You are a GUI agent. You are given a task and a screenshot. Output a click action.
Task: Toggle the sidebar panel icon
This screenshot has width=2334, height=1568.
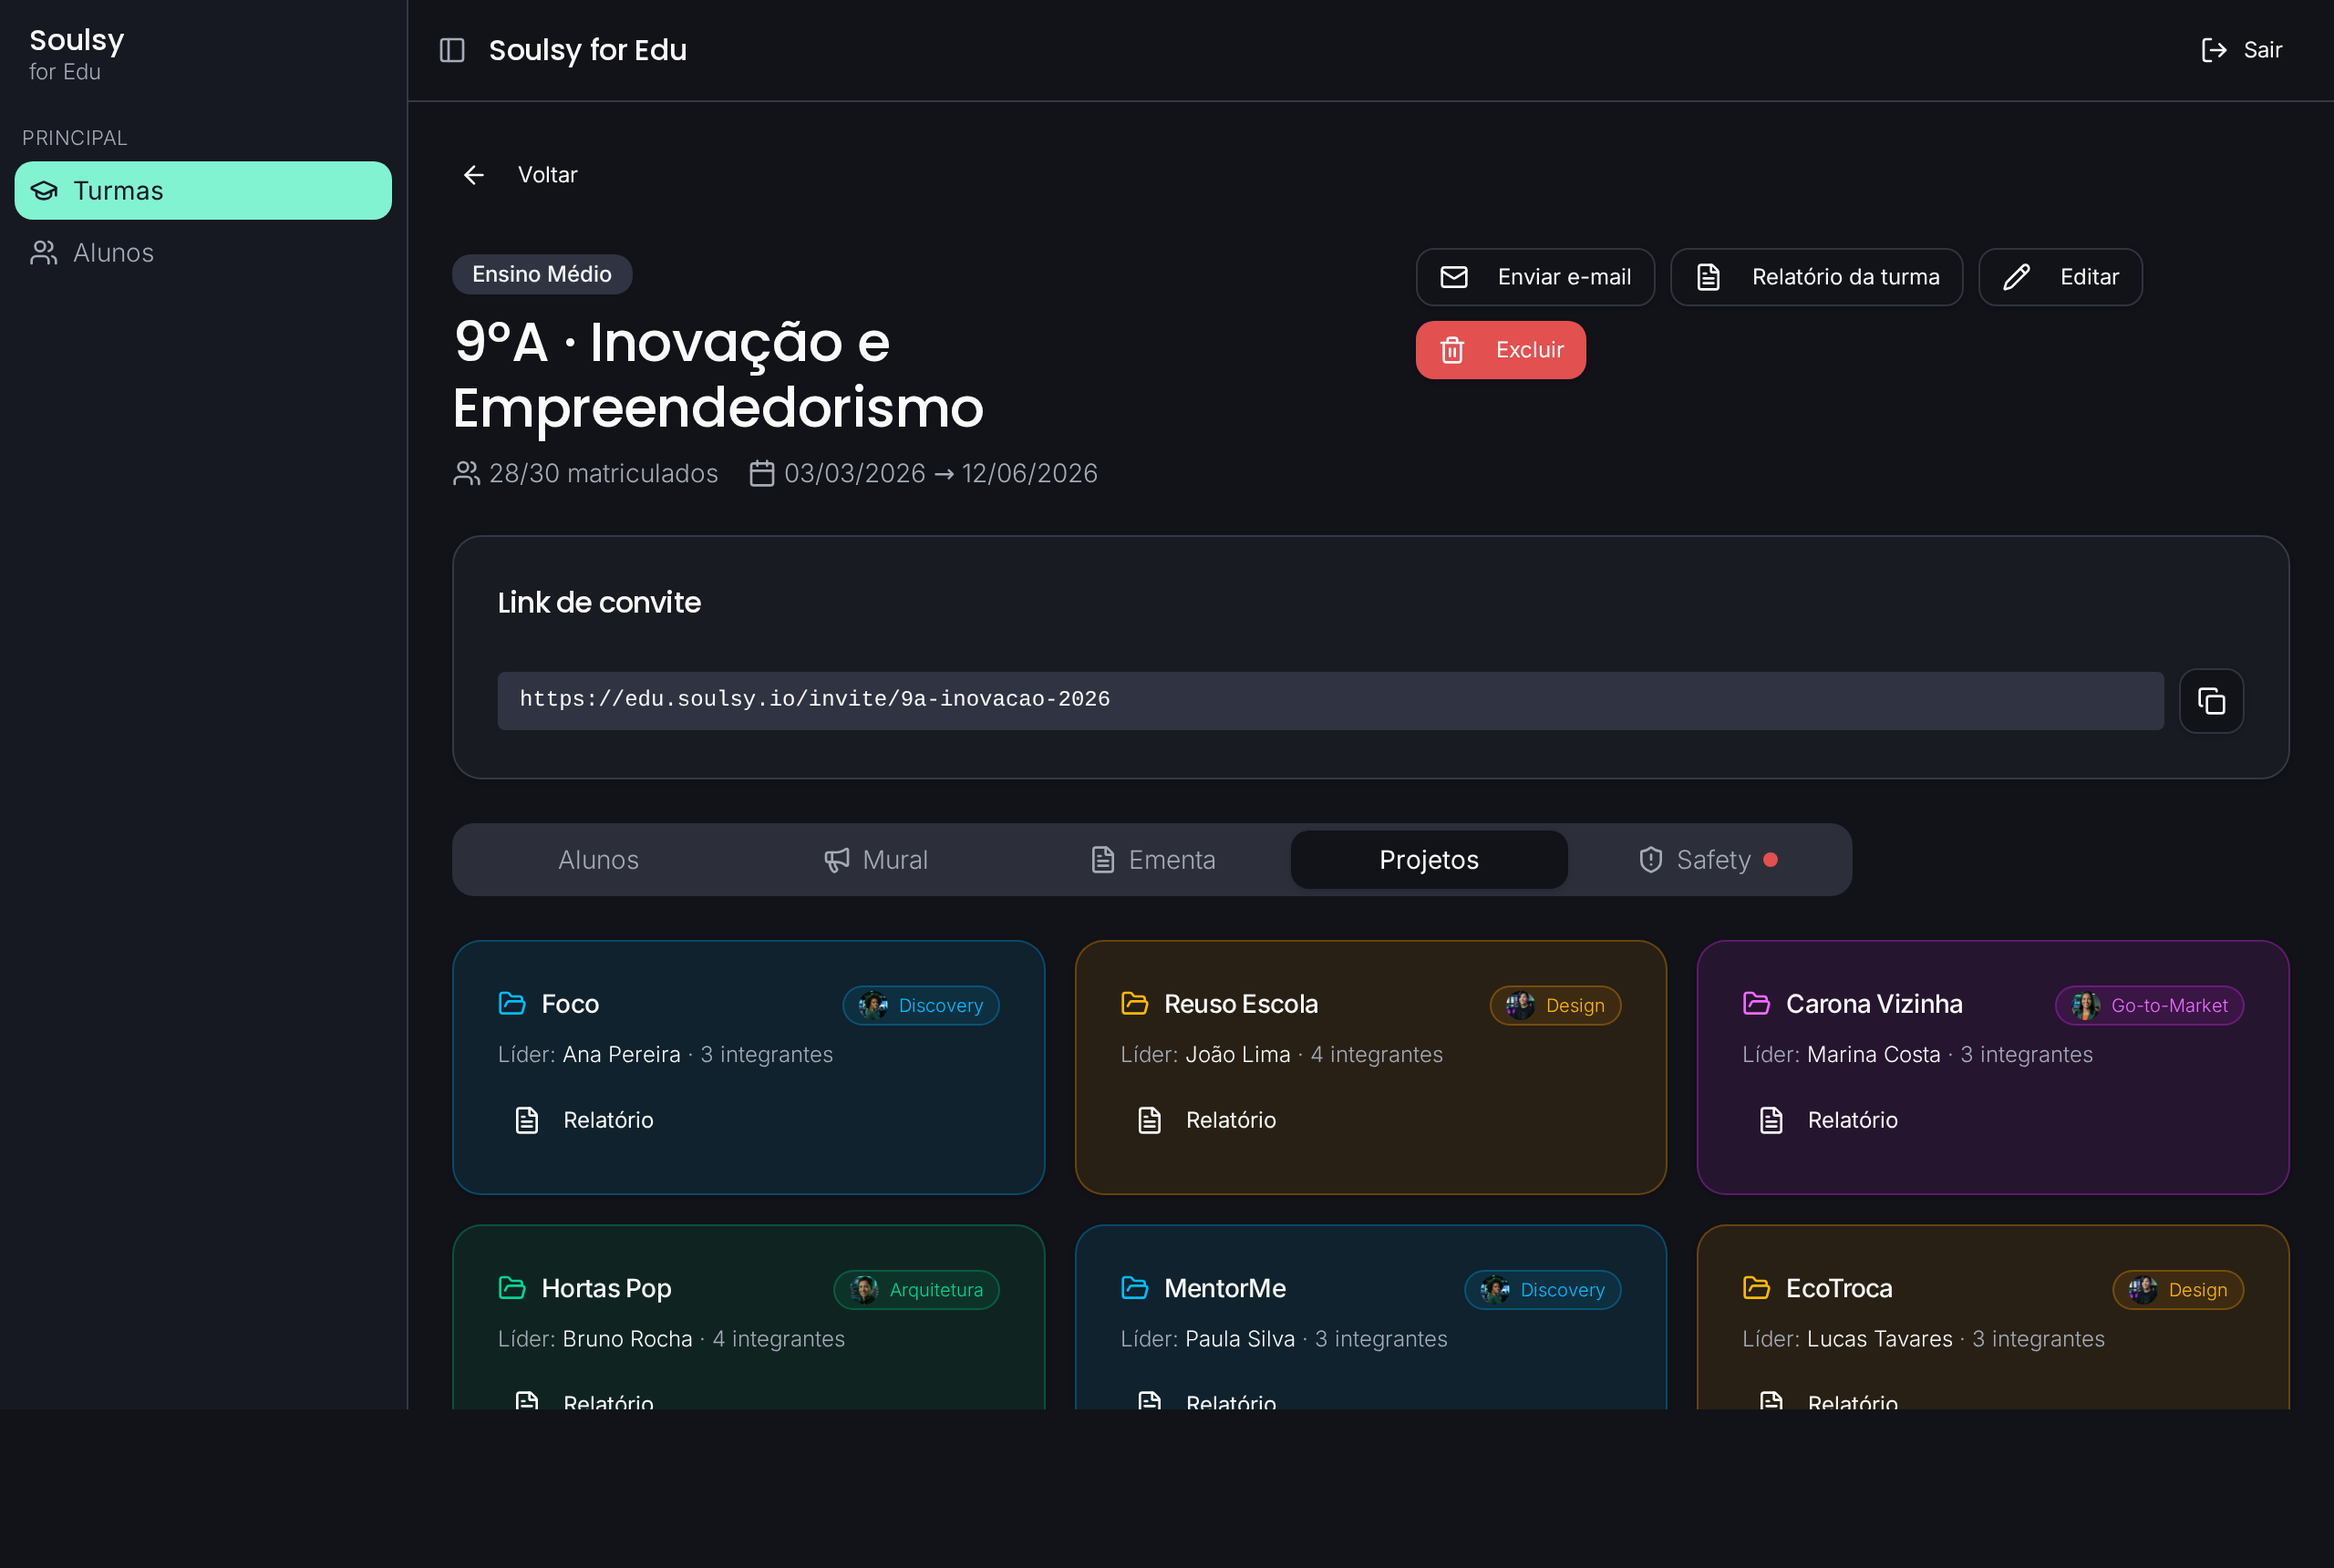coord(452,50)
